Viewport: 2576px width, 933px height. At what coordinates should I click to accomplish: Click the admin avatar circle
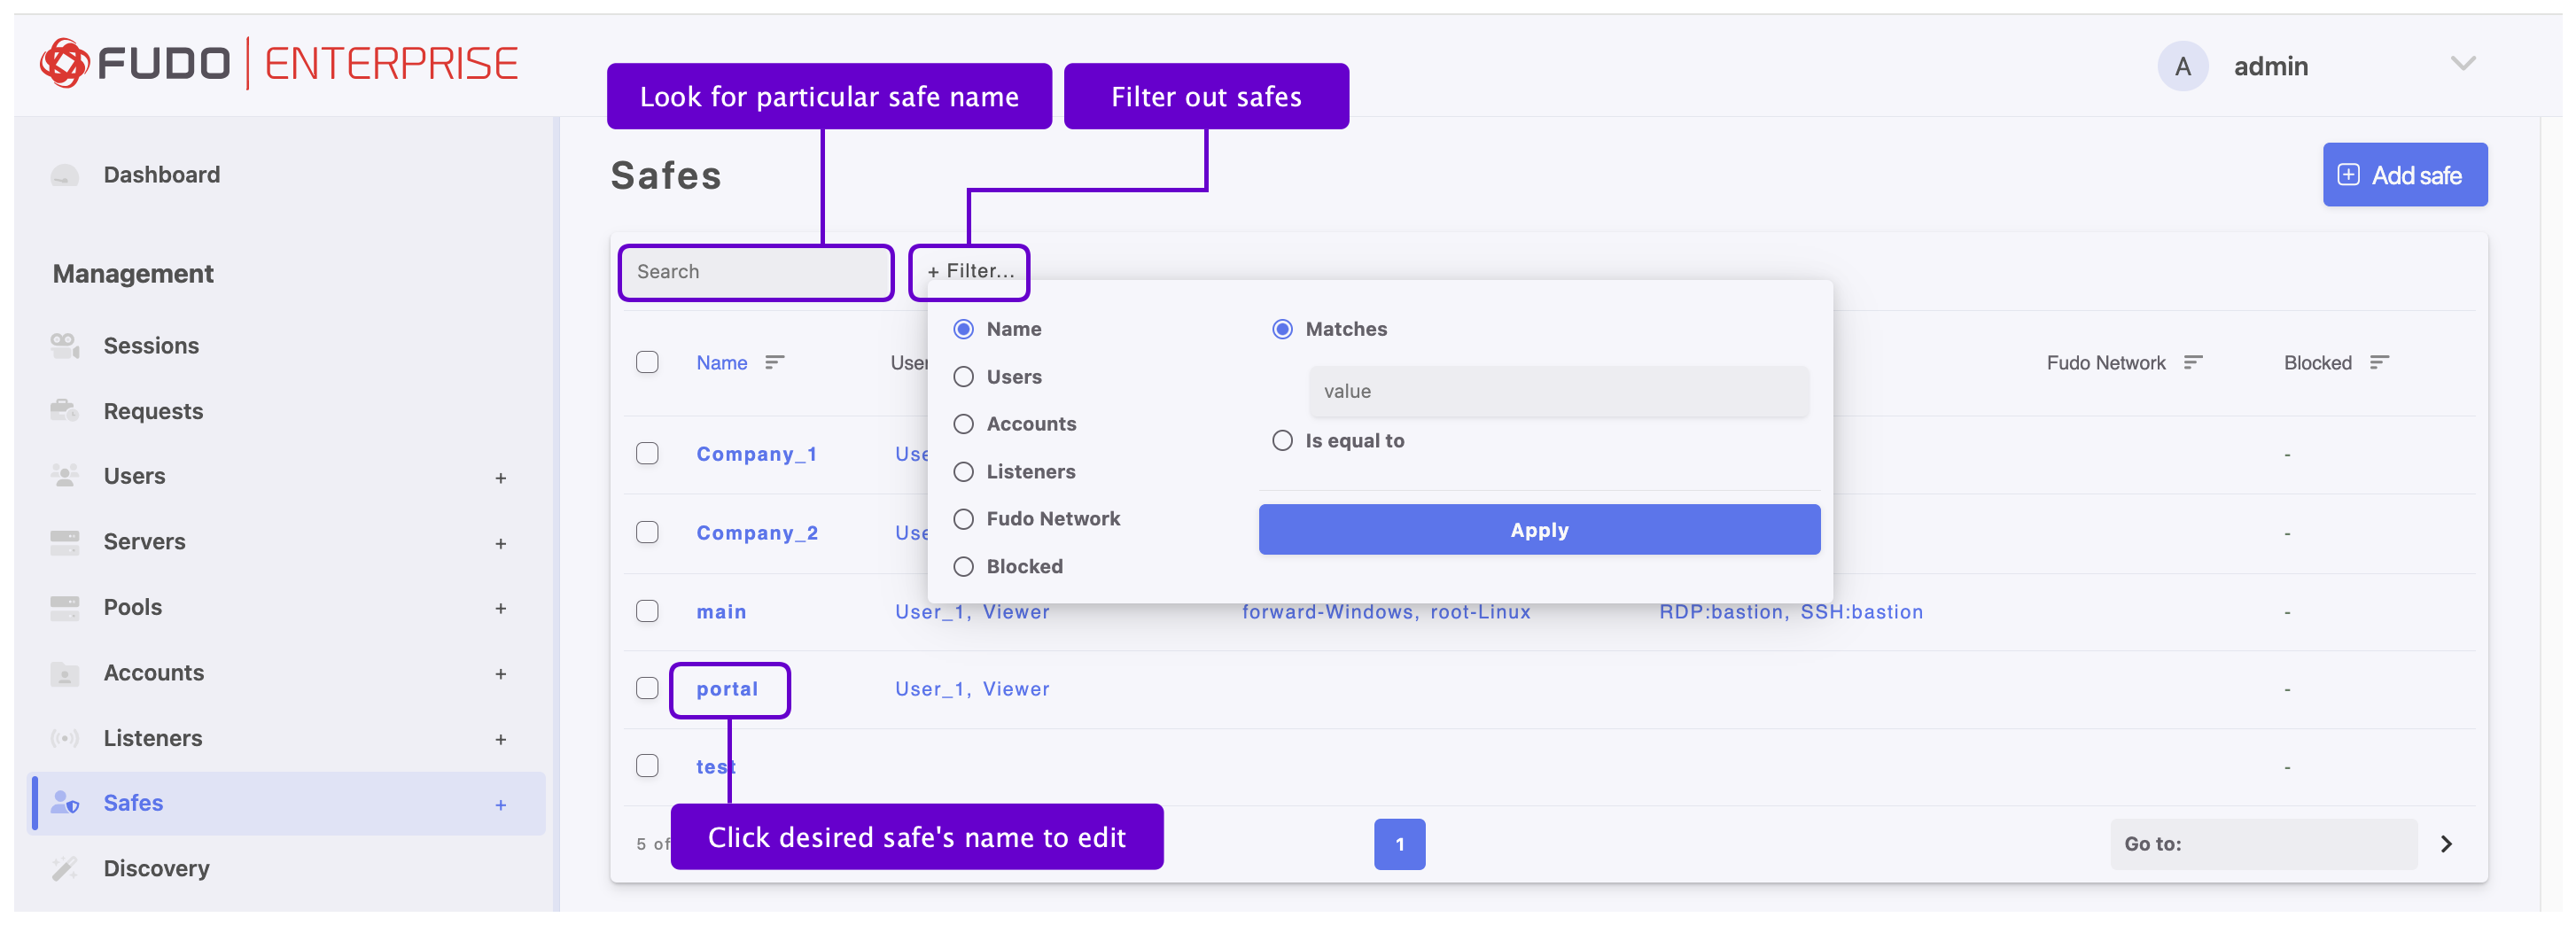pyautogui.click(x=2183, y=66)
